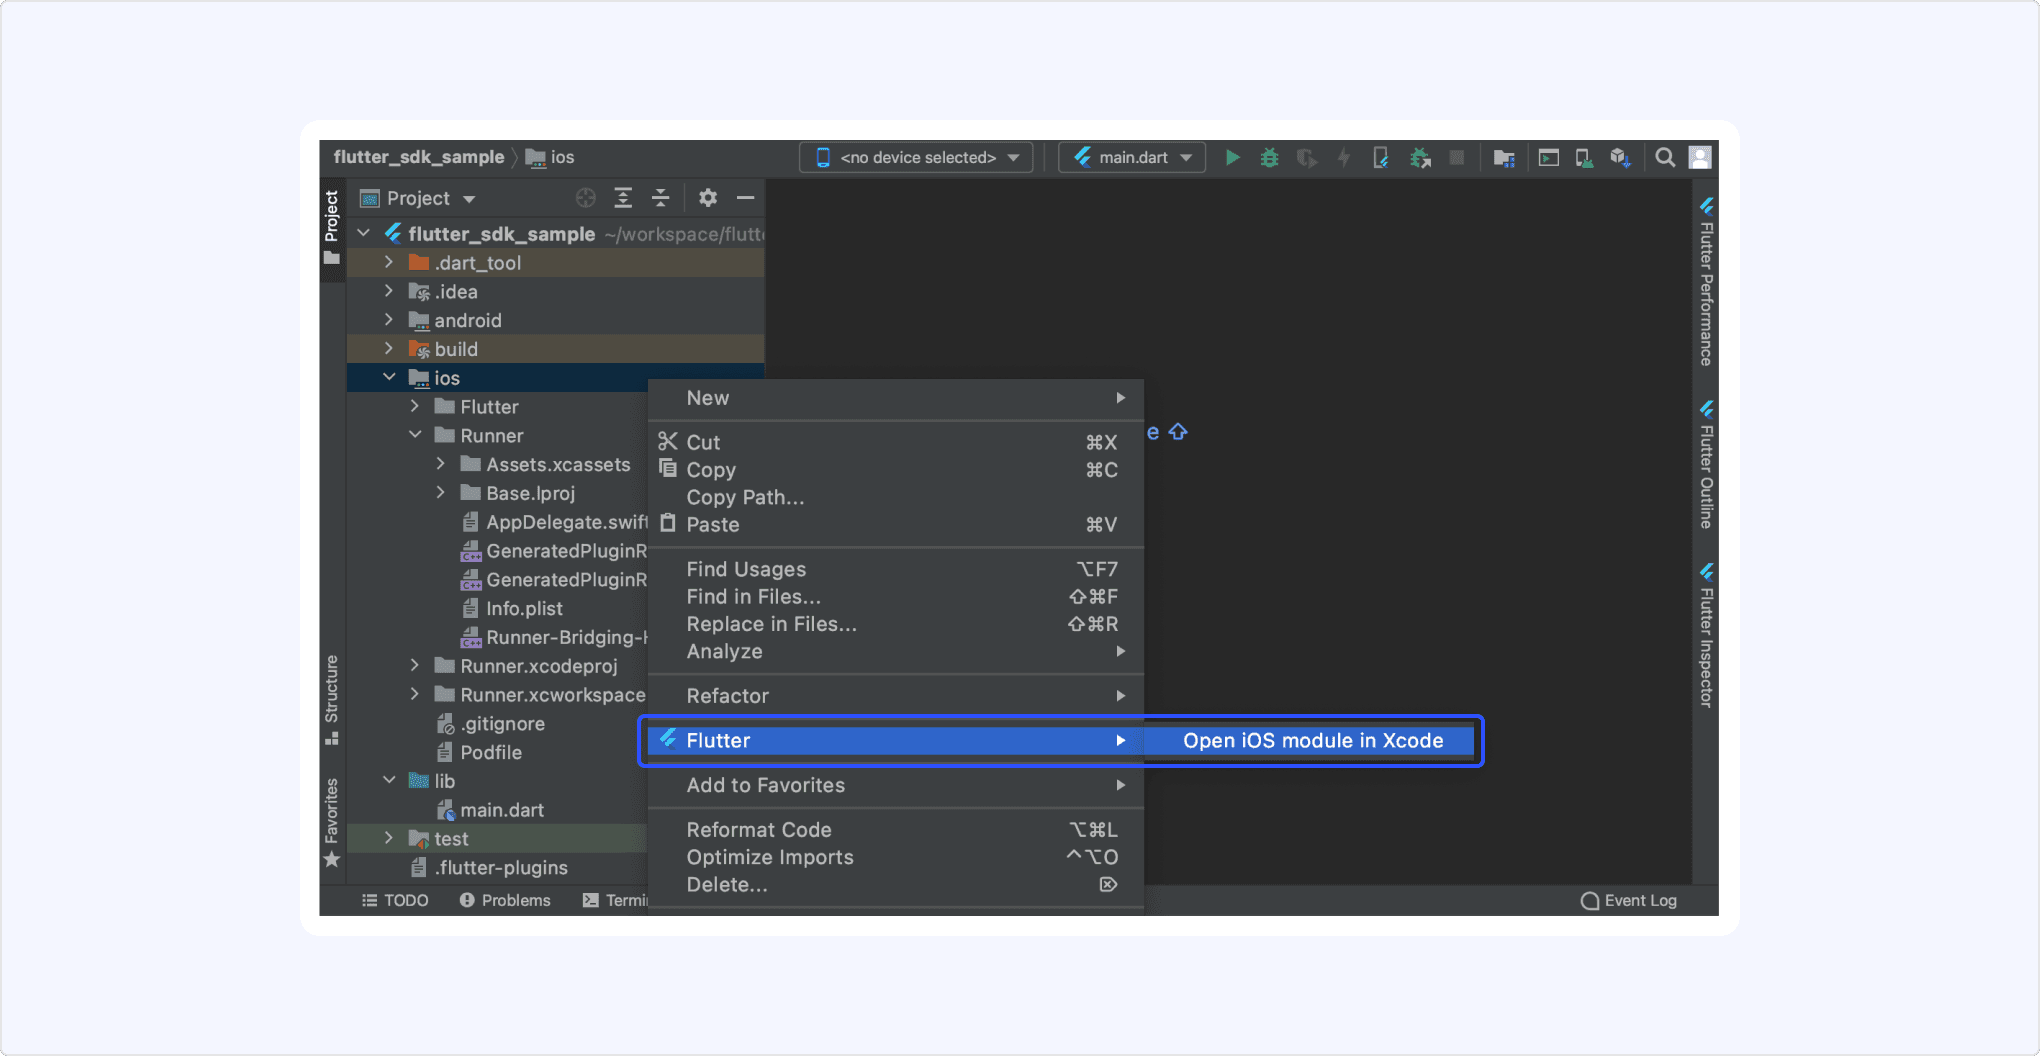Expand all items in Project panel
Screen dimensions: 2040x1056
tap(623, 198)
